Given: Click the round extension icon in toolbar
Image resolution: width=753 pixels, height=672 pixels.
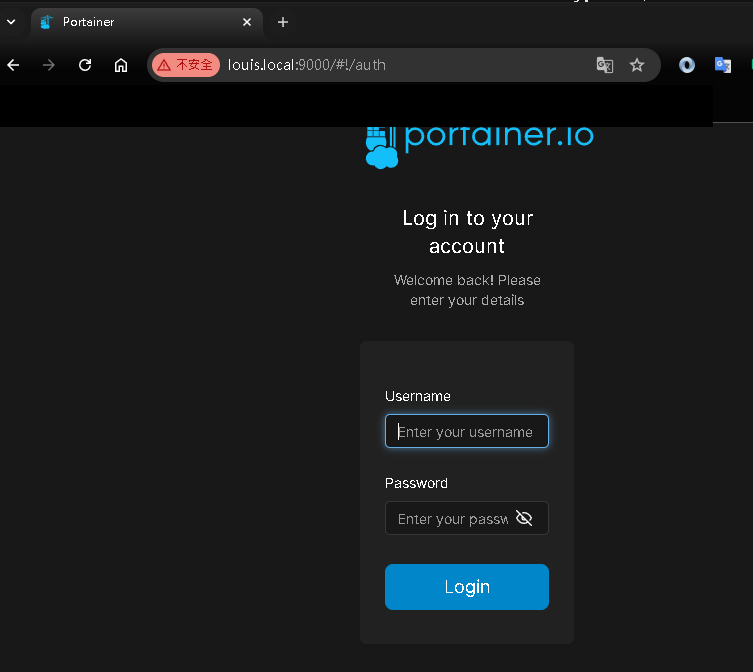Looking at the screenshot, I should (687, 65).
